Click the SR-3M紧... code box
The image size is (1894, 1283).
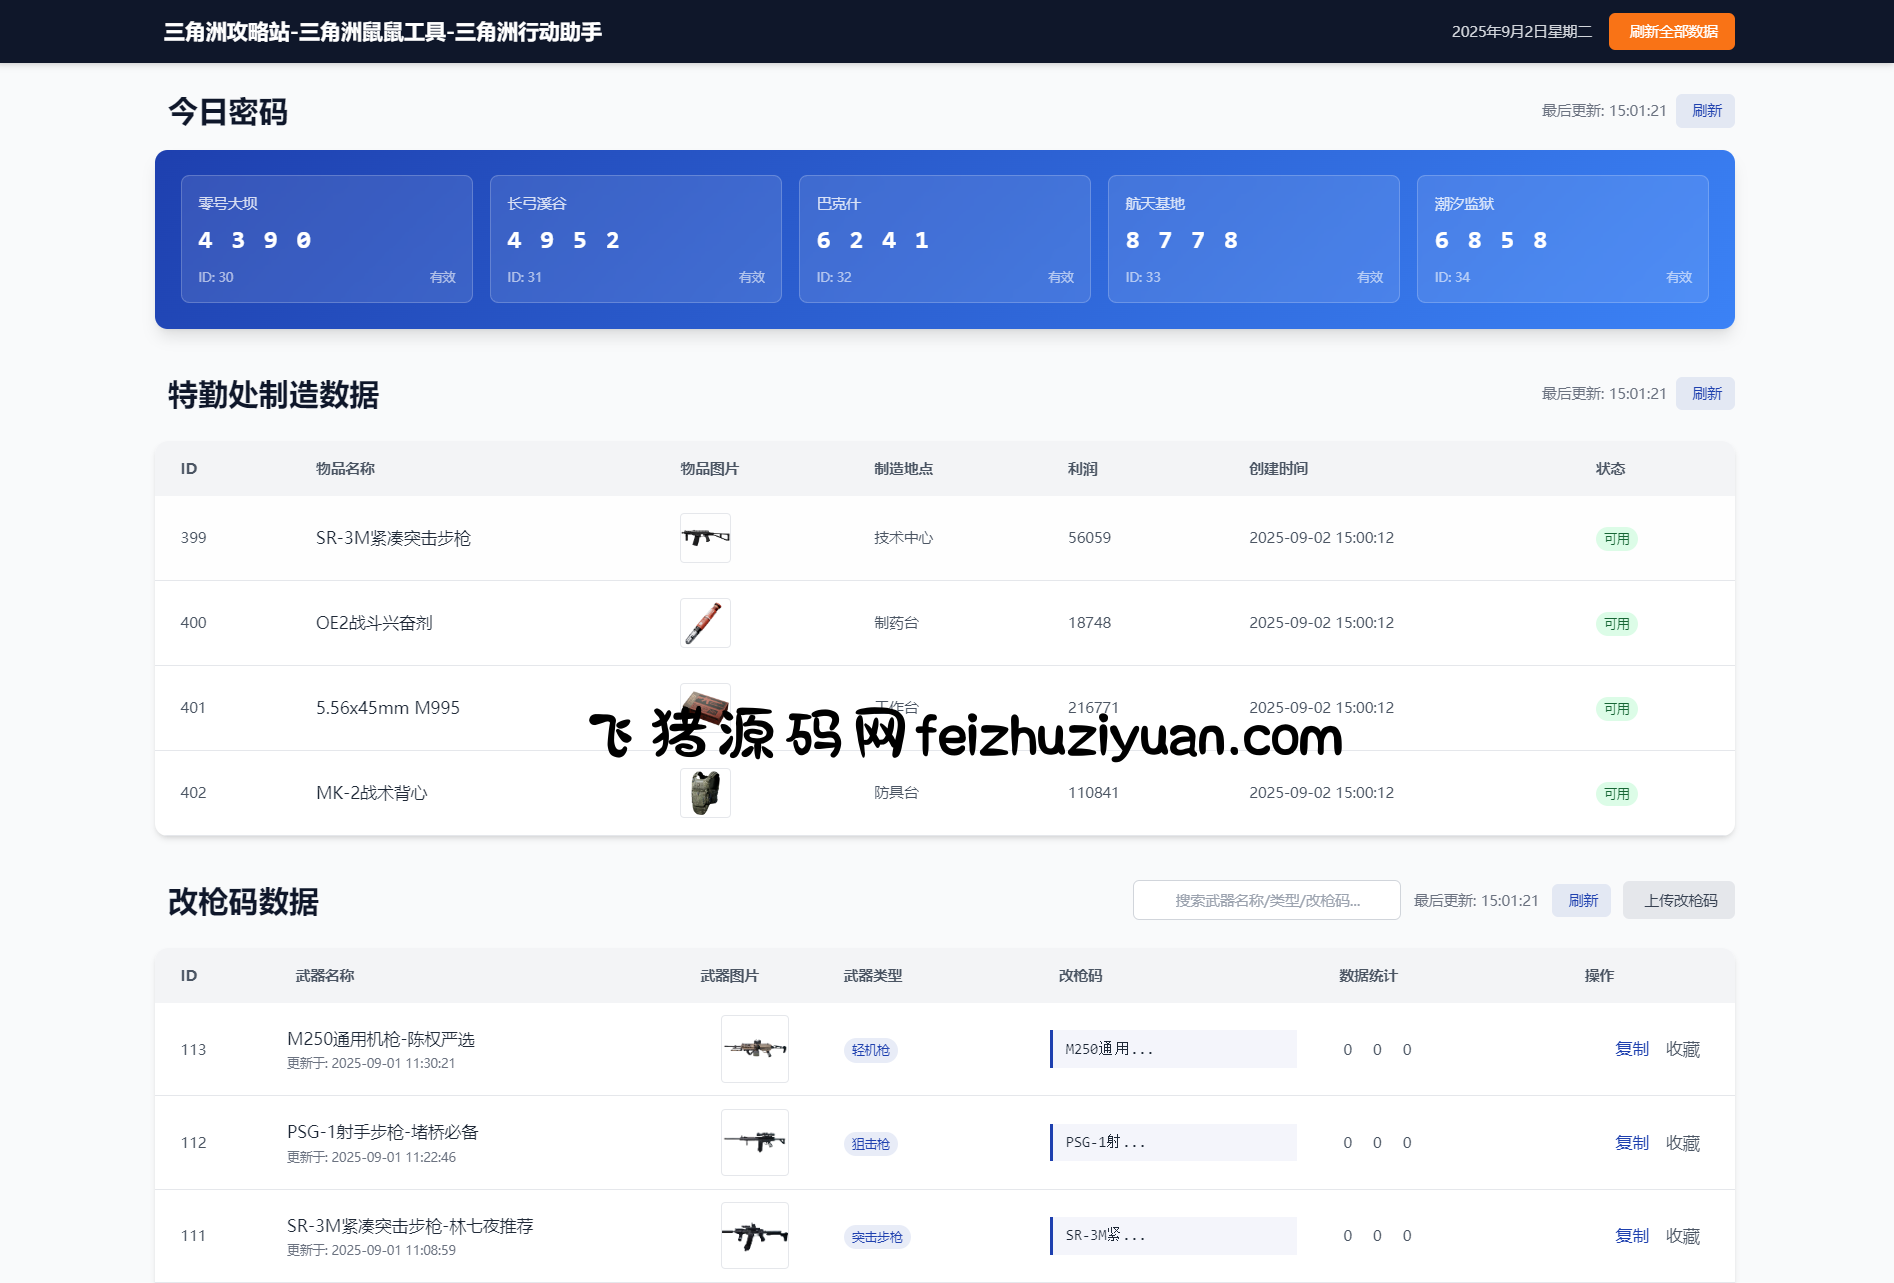click(x=1173, y=1236)
